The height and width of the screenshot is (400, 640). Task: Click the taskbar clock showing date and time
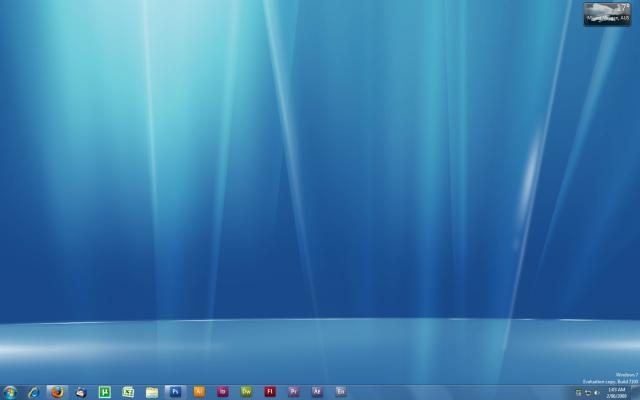coord(617,392)
